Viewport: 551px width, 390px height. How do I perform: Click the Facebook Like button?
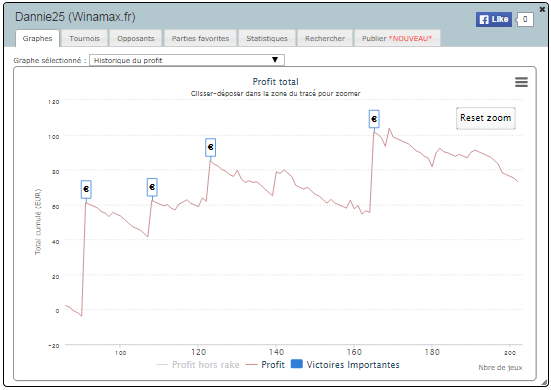click(494, 19)
